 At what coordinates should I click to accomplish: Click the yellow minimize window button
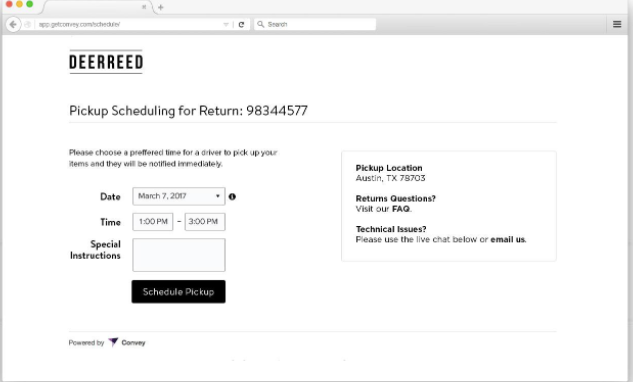(19, 4)
